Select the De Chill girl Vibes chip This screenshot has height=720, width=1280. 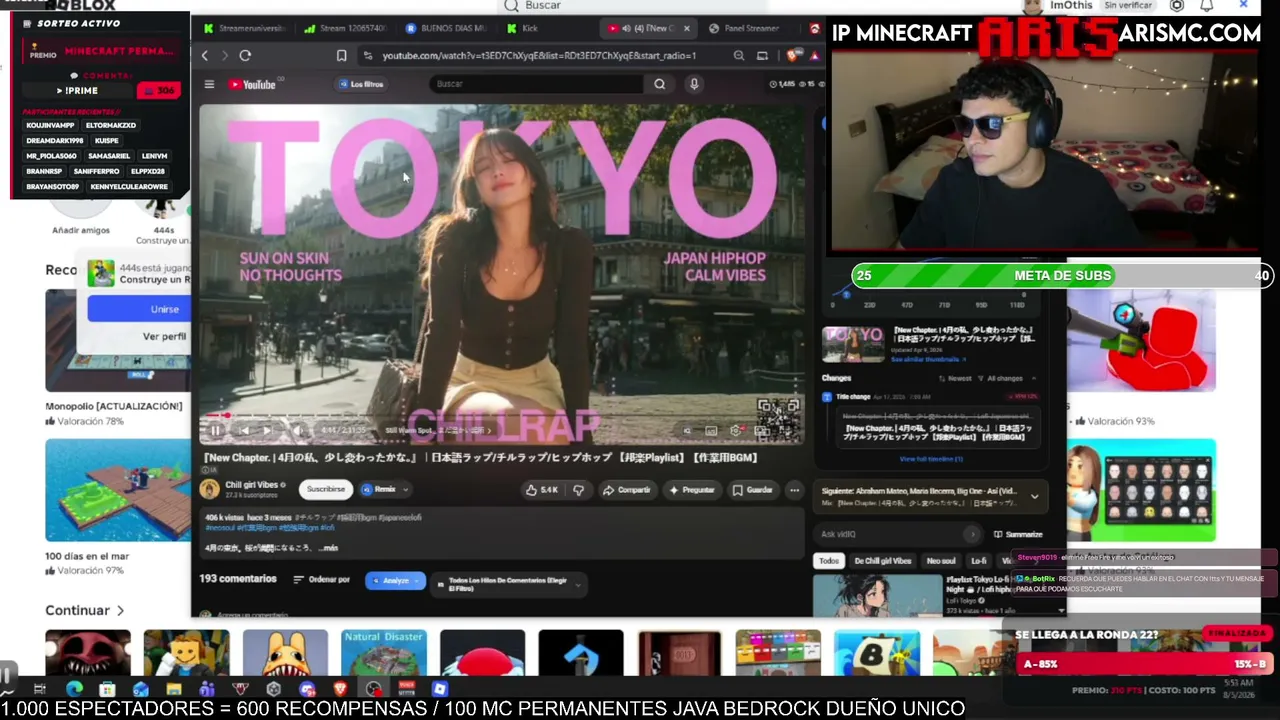882,561
